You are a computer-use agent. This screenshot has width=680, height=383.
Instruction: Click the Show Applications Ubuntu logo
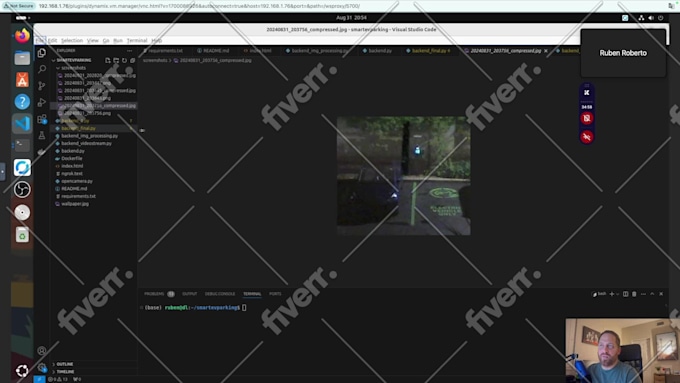tap(22, 370)
